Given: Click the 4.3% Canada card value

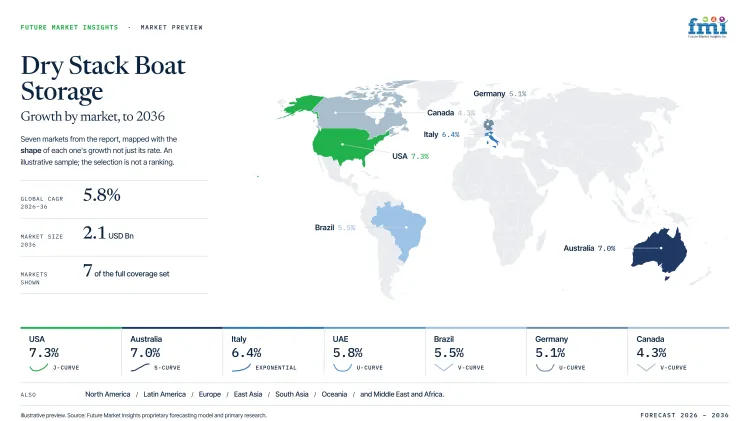Looking at the screenshot, I should 651,353.
